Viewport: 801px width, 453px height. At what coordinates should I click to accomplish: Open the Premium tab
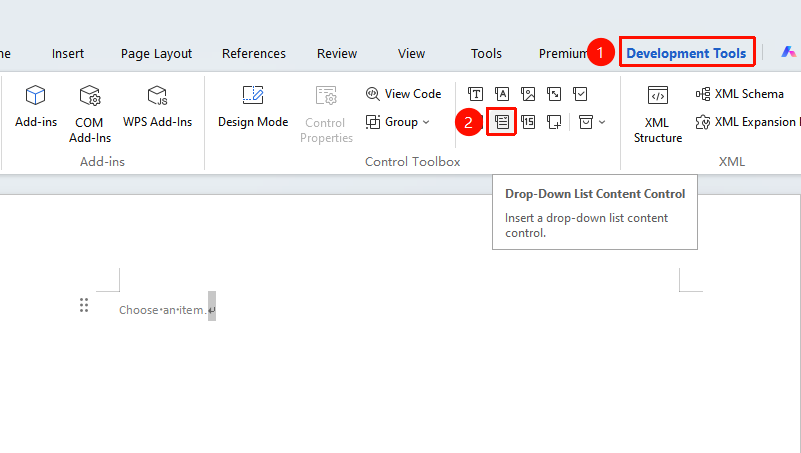562,53
